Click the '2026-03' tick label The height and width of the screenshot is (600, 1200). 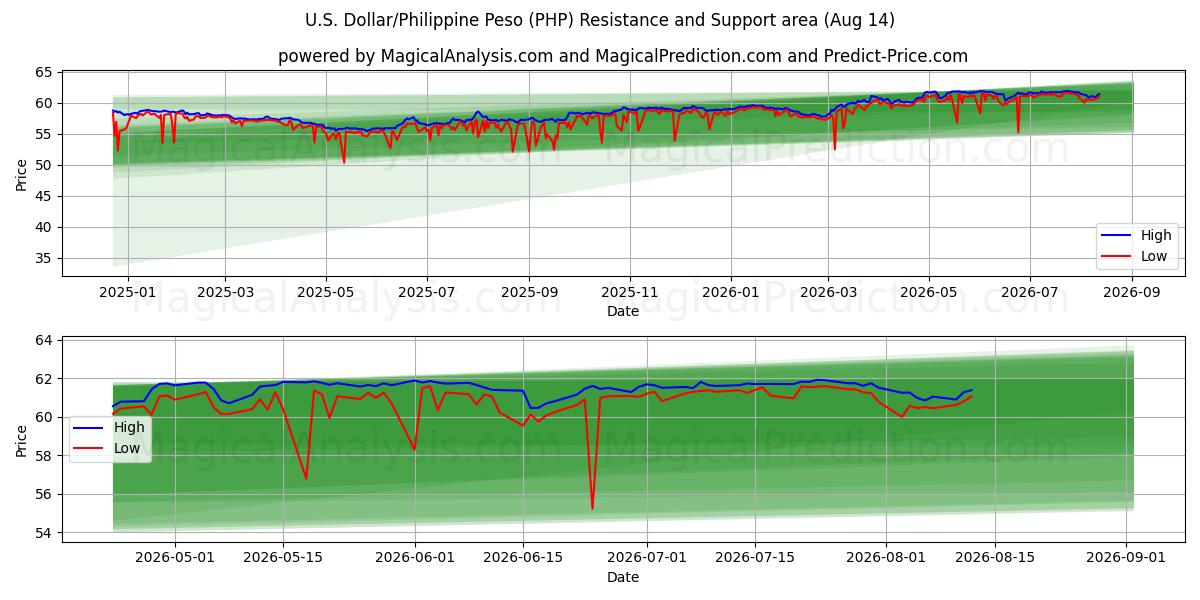point(828,292)
